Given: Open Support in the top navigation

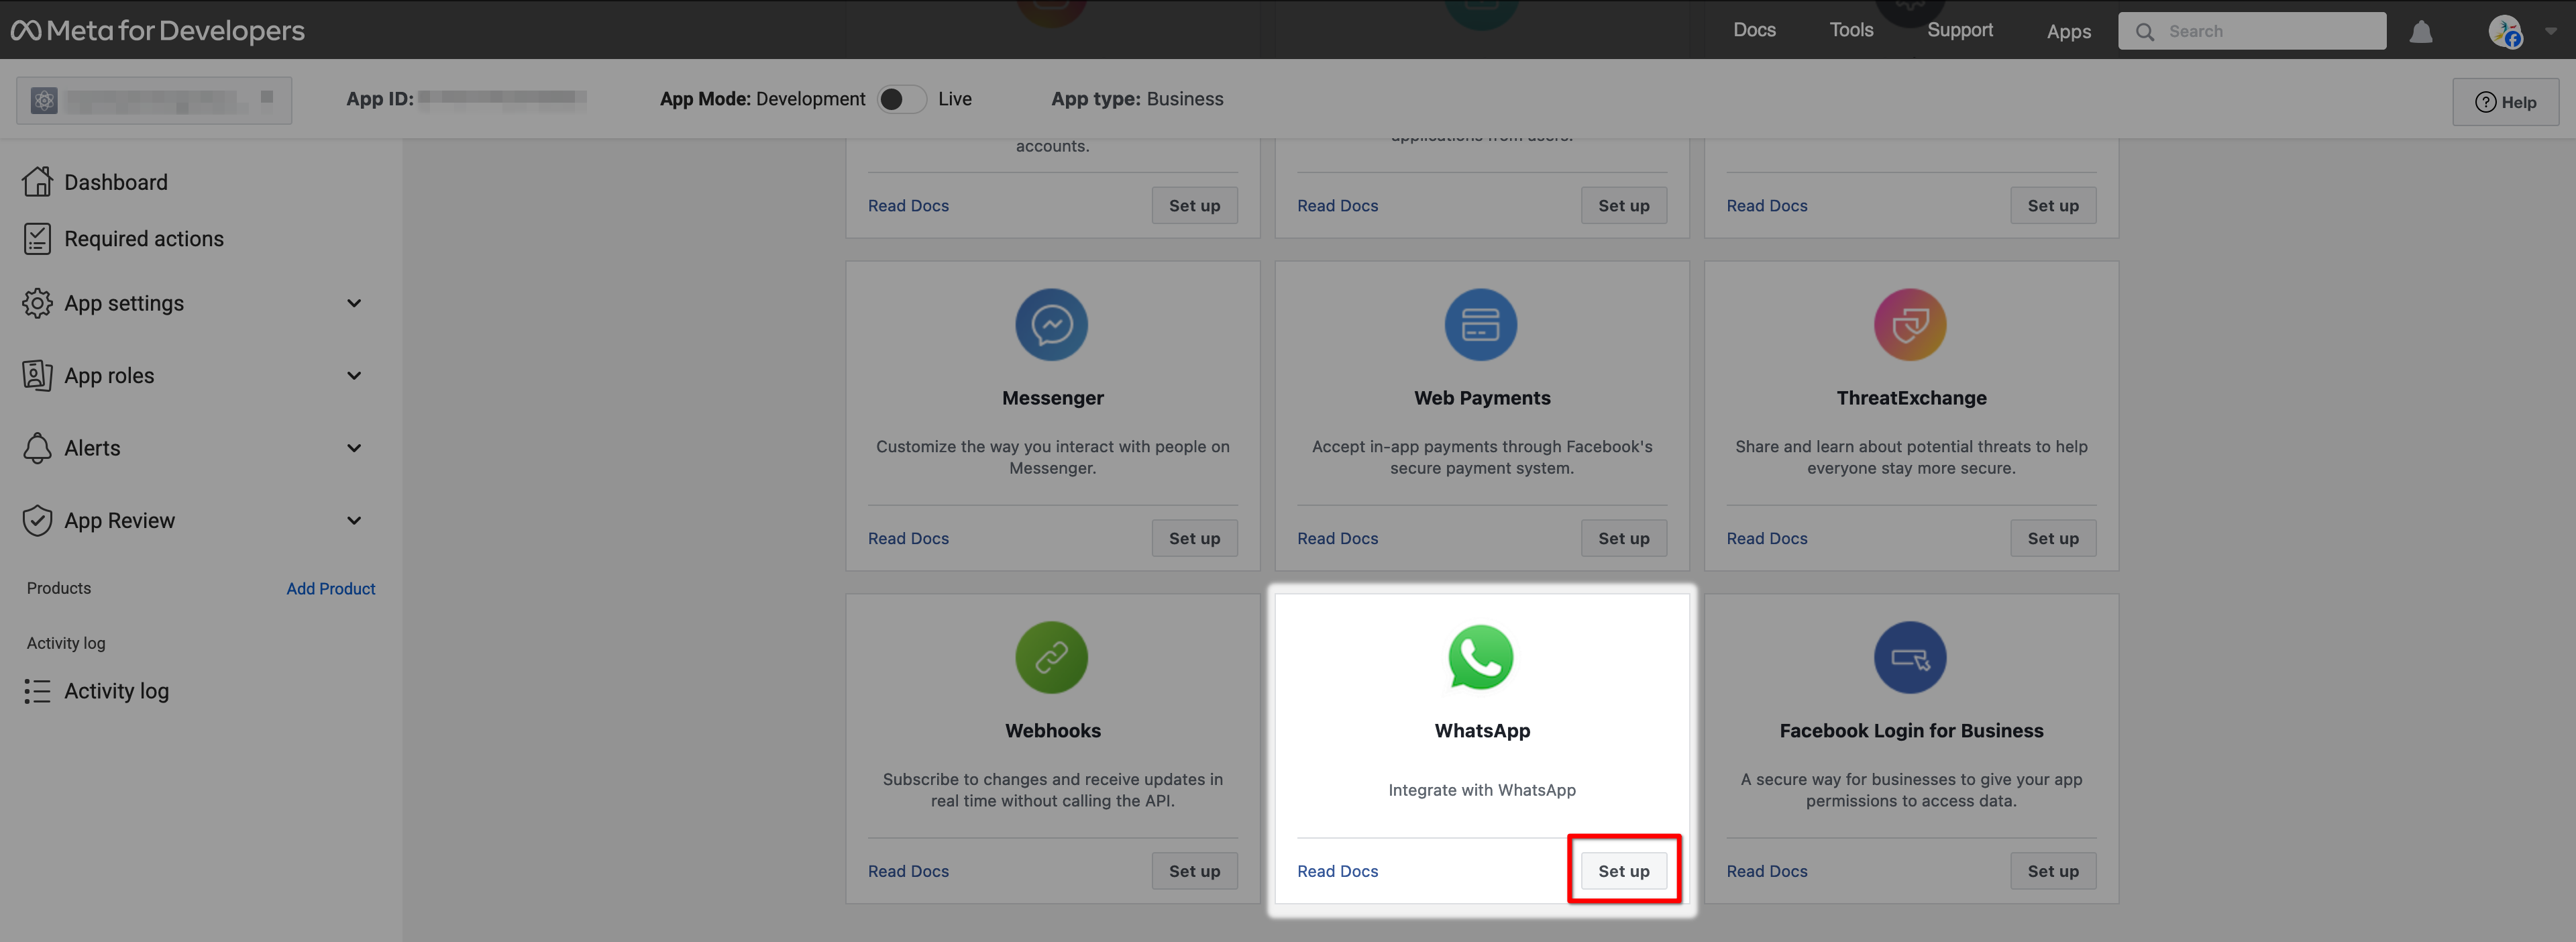Looking at the screenshot, I should [1960, 30].
